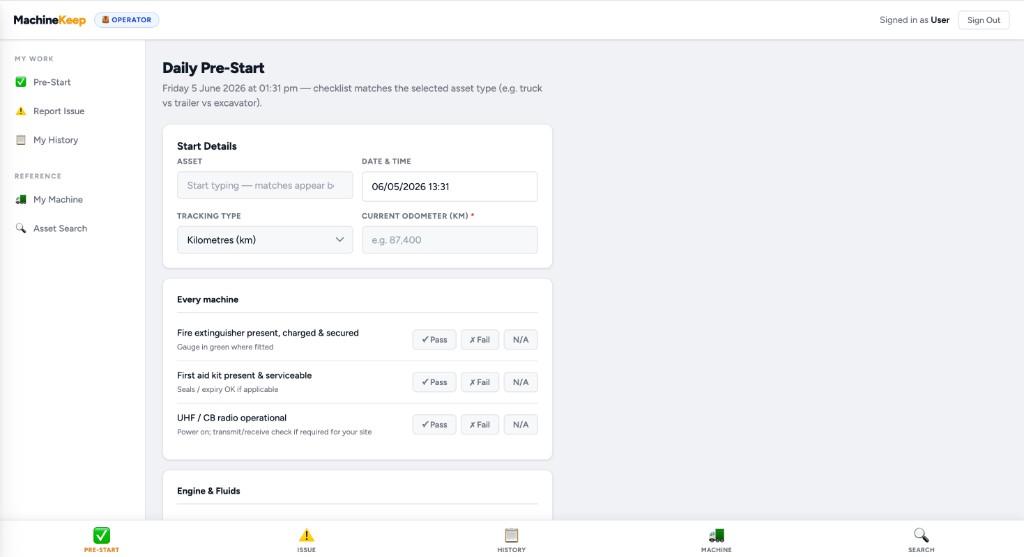Click Asset Search magnifier icon in sidebar
Viewport: 1024px width, 557px height.
(x=21, y=229)
